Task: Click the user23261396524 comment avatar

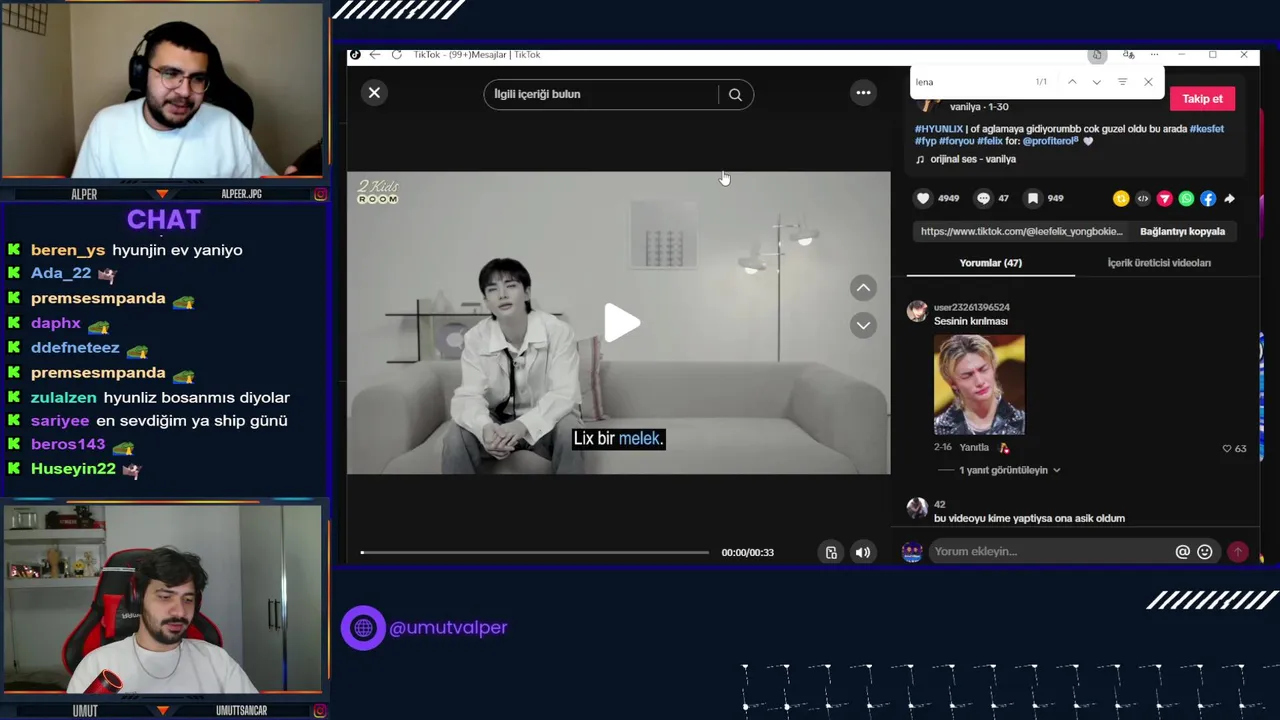Action: 917,311
